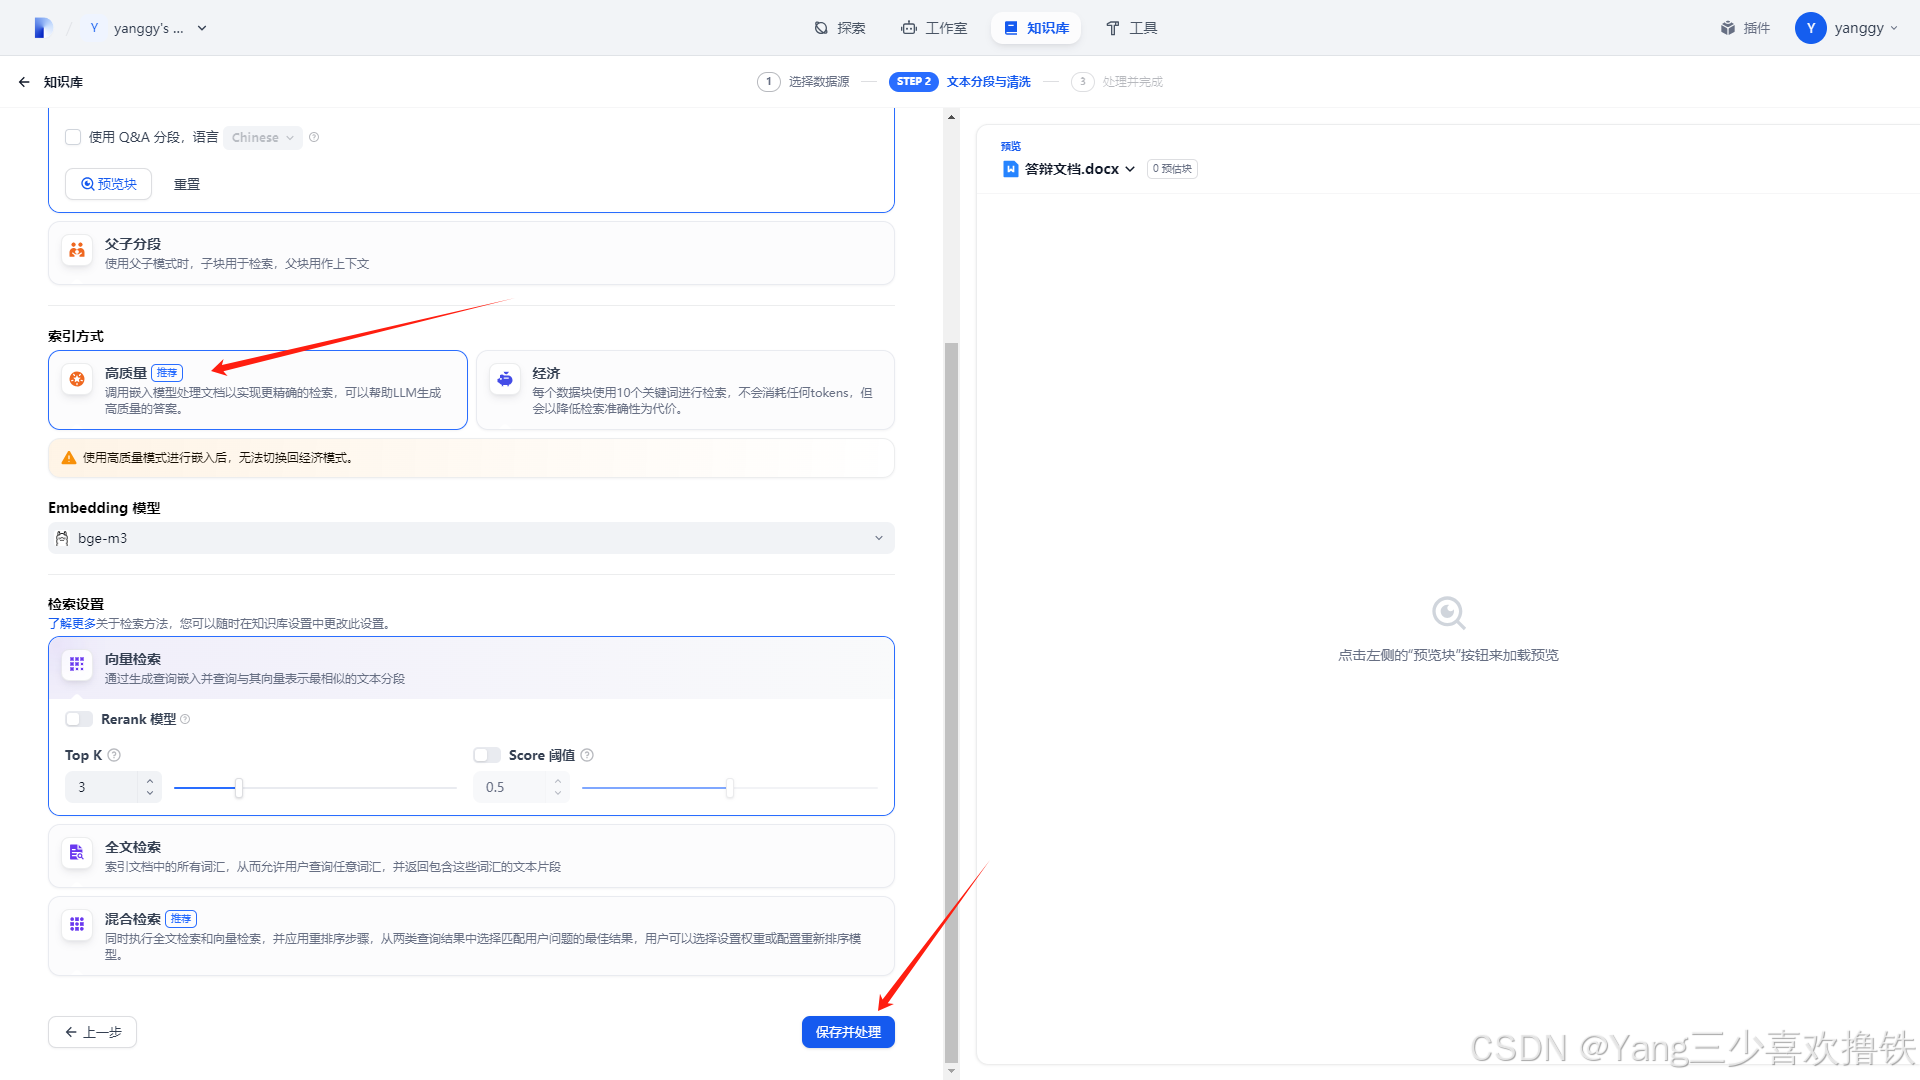
Task: Select 全文检索 retrieval option
Action: [x=471, y=856]
